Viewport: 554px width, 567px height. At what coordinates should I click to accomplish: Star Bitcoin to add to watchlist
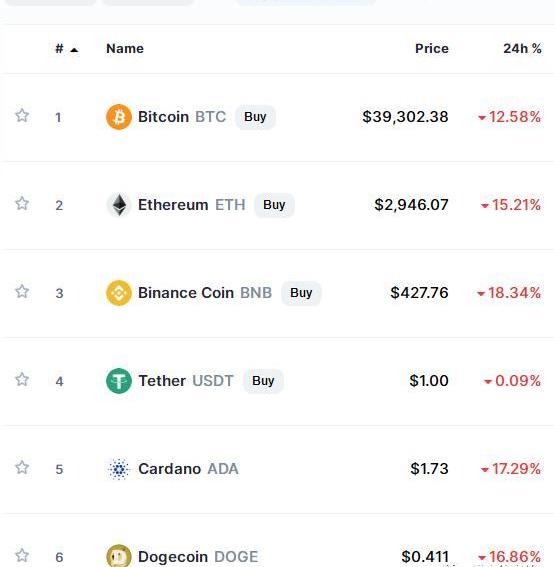22,115
